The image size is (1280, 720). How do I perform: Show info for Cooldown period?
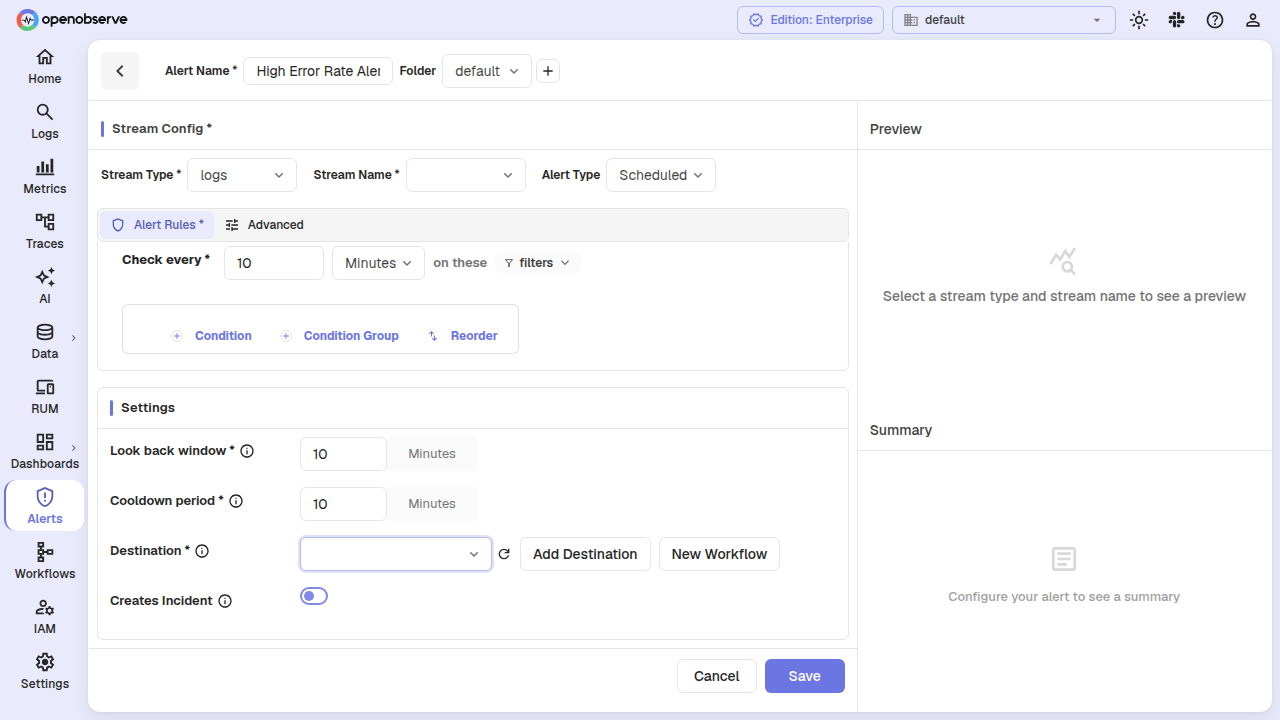(x=236, y=501)
